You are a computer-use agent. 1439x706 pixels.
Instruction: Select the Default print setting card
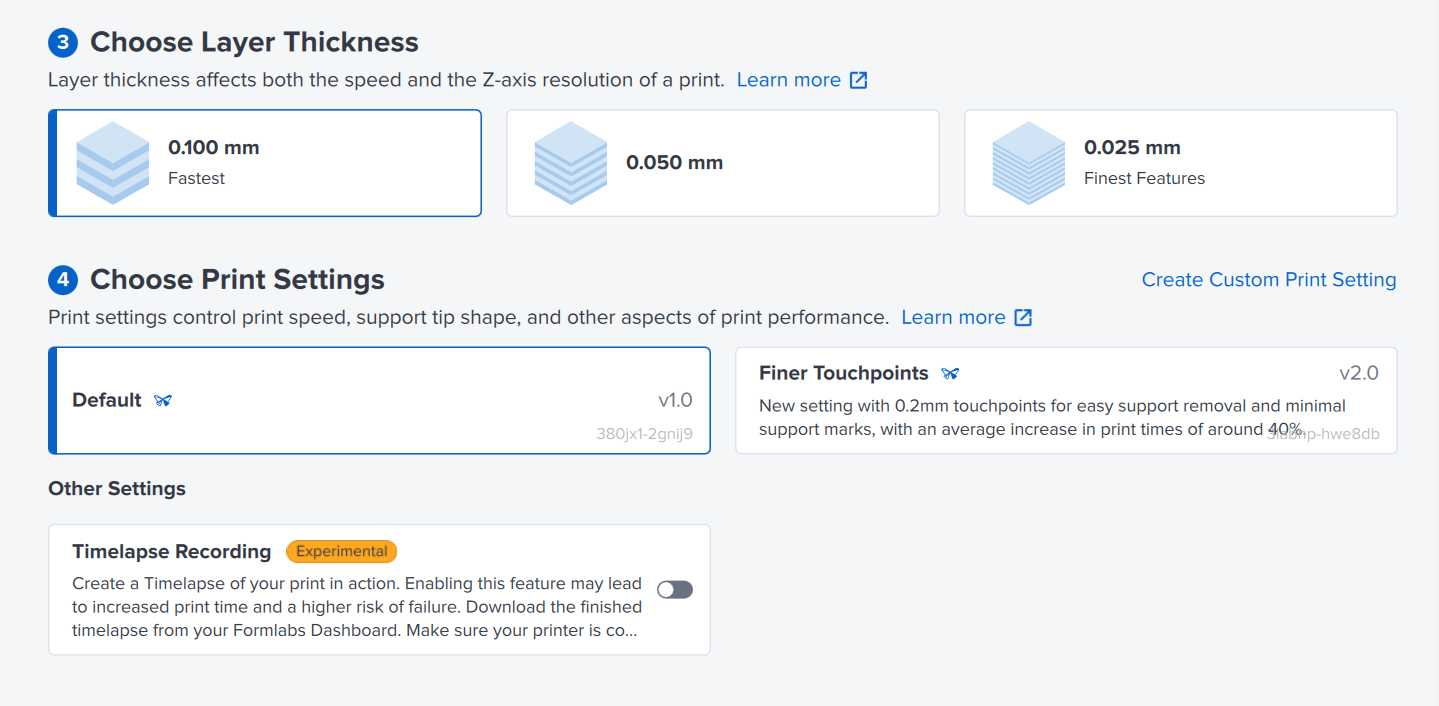coord(379,400)
